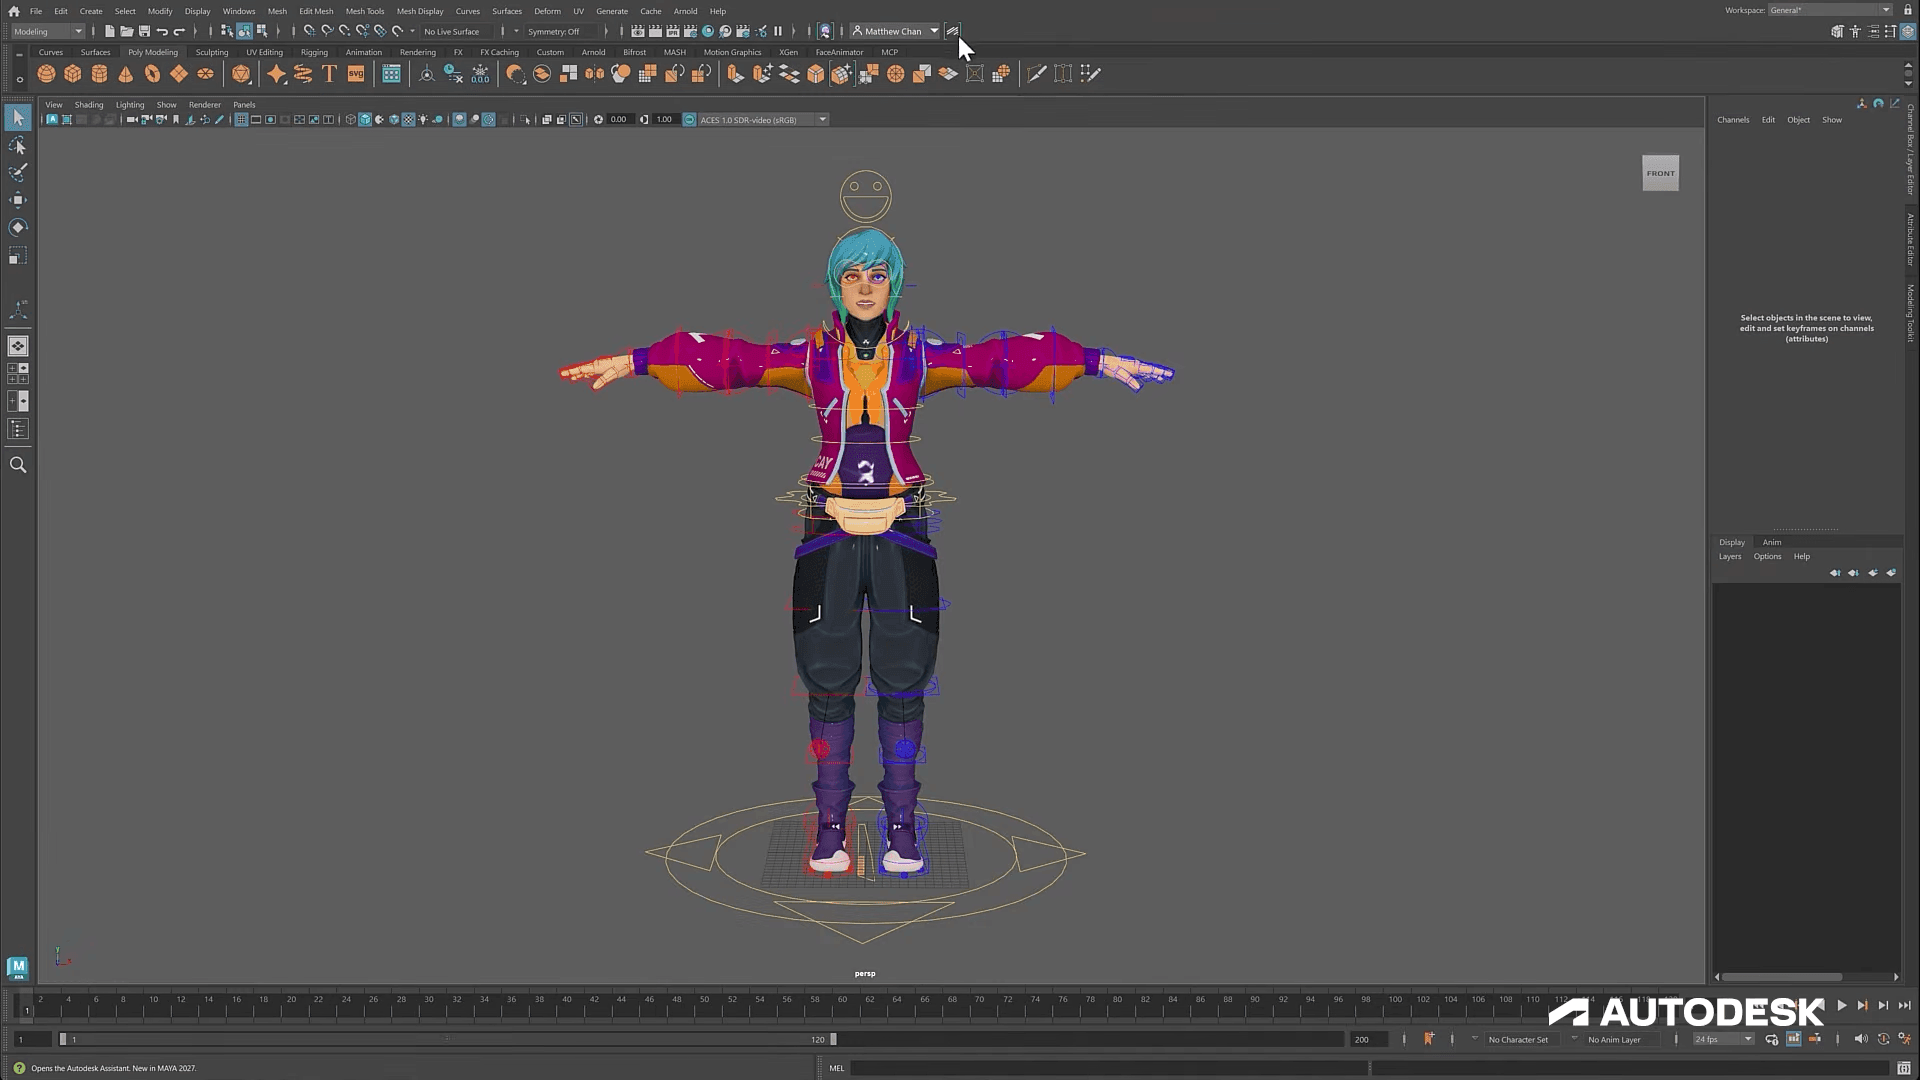
Task: Create a polygon sphere from shelf
Action: coord(46,74)
